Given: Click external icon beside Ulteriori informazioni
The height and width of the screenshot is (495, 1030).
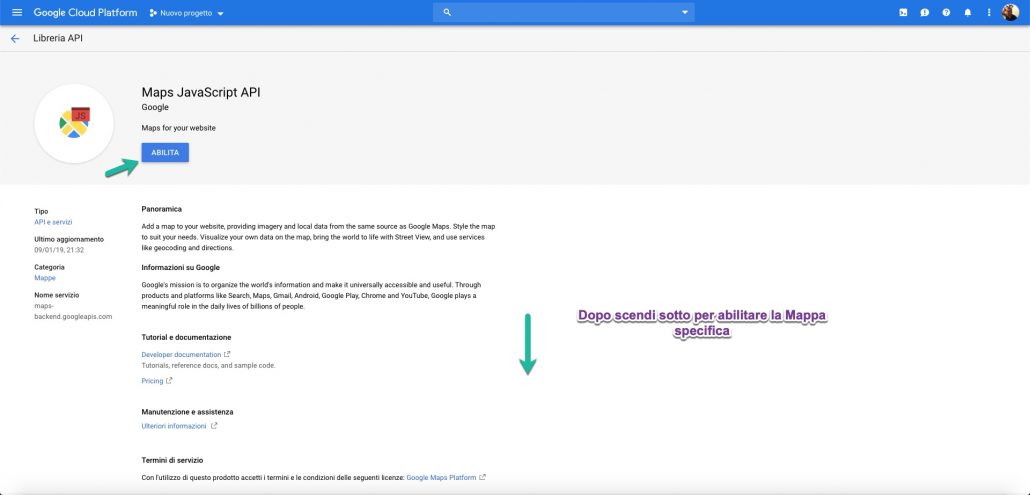Looking at the screenshot, I should tap(213, 426).
